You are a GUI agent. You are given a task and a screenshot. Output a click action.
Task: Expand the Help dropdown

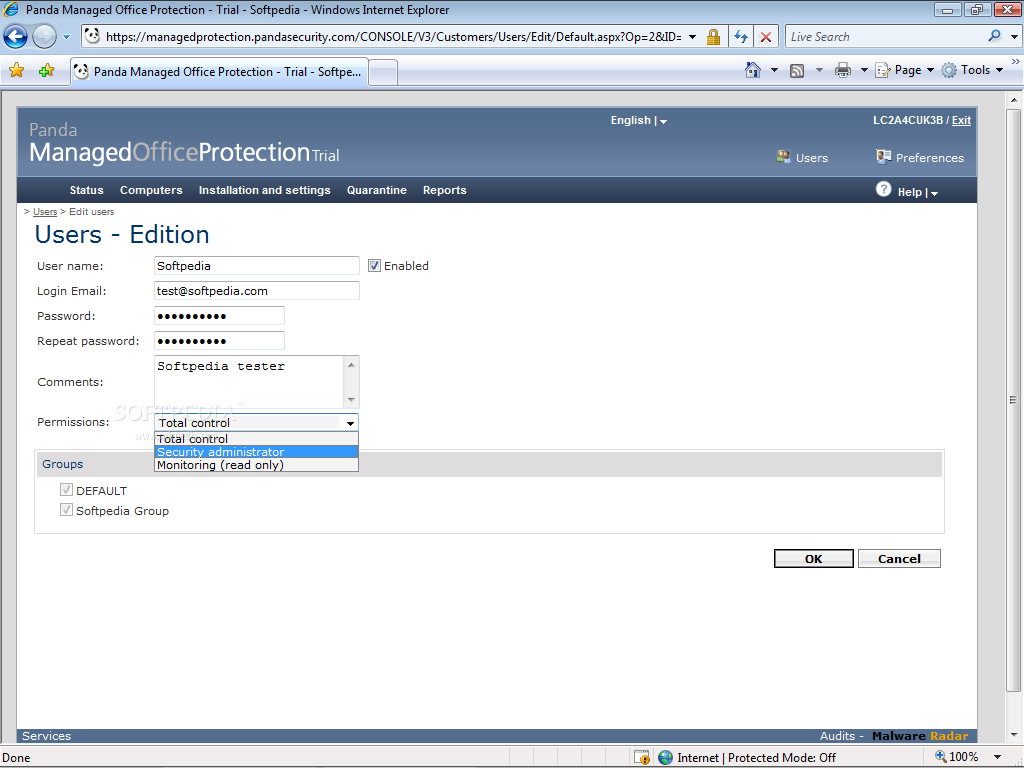coord(918,192)
